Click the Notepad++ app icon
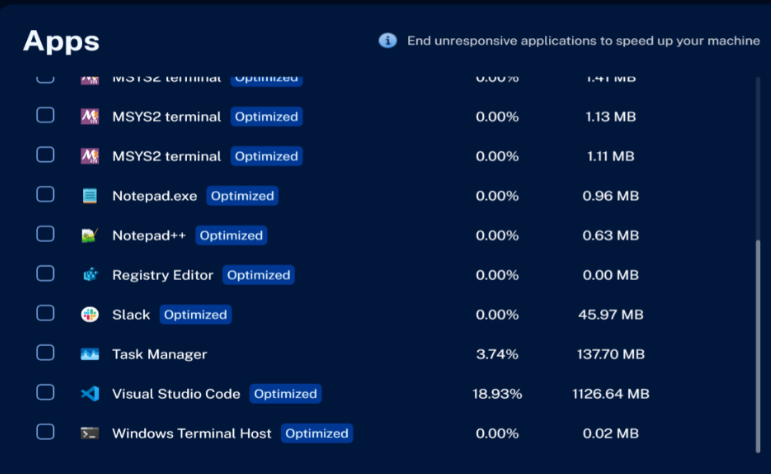771x474 pixels. click(89, 235)
